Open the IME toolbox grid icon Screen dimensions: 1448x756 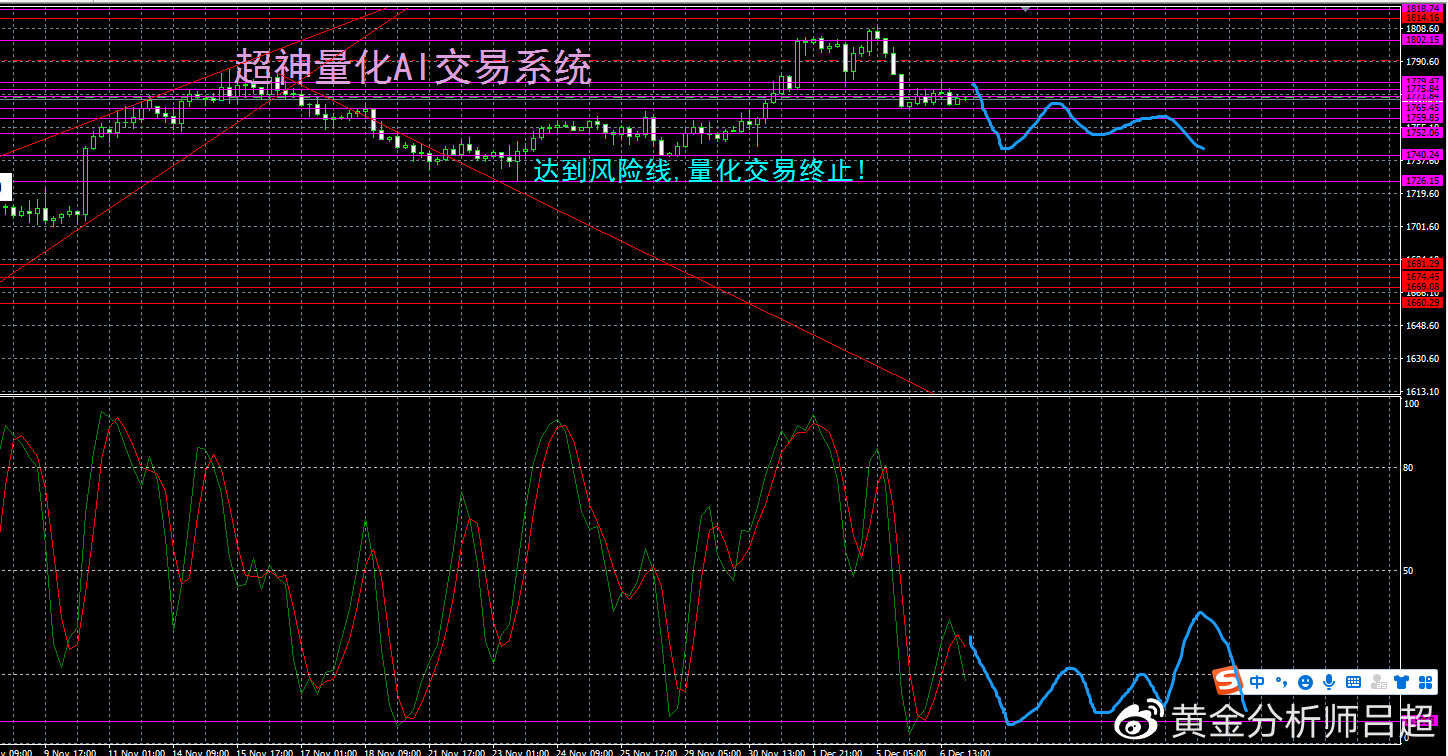pyautogui.click(x=1425, y=682)
